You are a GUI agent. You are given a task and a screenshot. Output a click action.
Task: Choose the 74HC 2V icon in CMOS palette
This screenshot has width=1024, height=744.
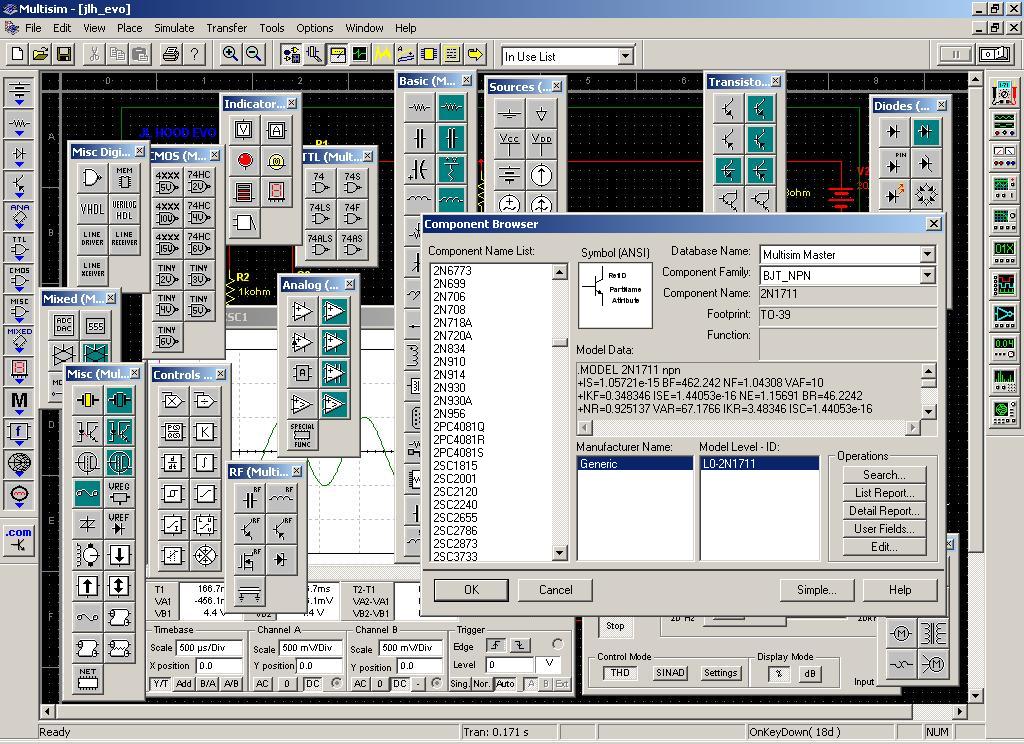(199, 182)
